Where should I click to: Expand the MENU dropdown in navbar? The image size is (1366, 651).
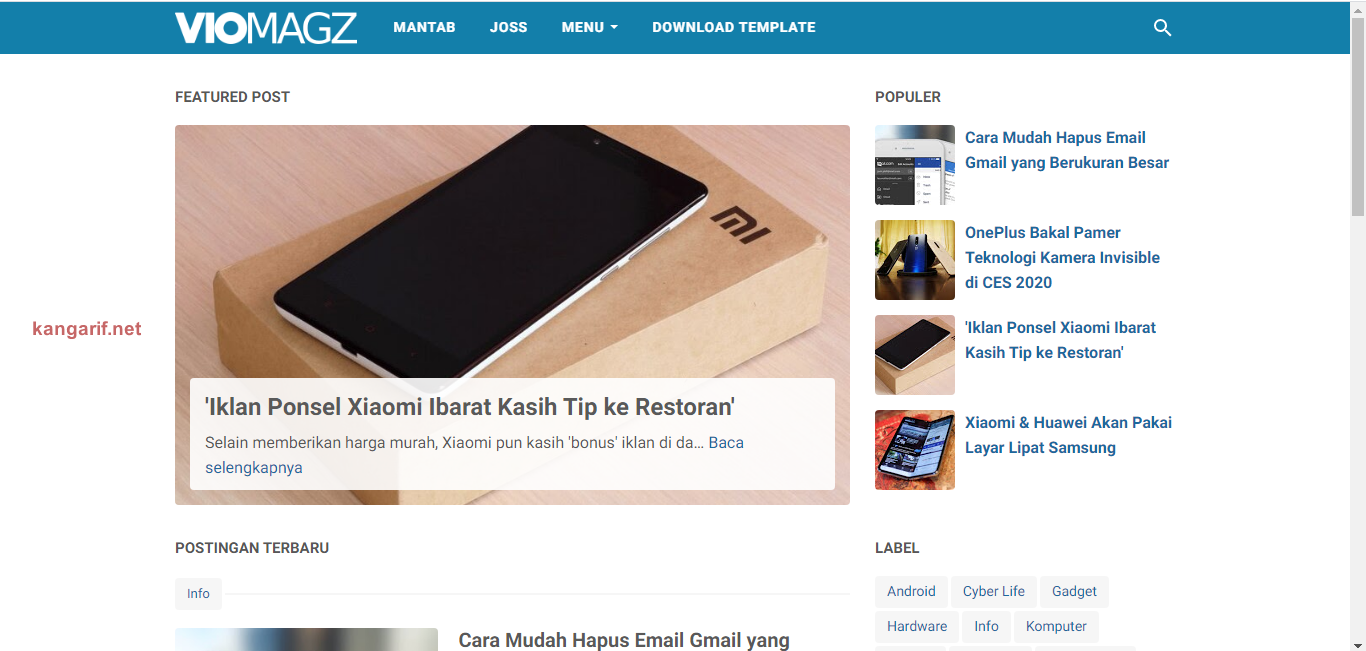click(589, 27)
